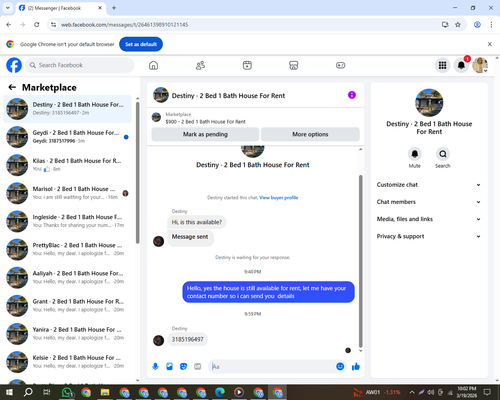
Task: Open the Friends icon in top navigation
Action: click(200, 65)
